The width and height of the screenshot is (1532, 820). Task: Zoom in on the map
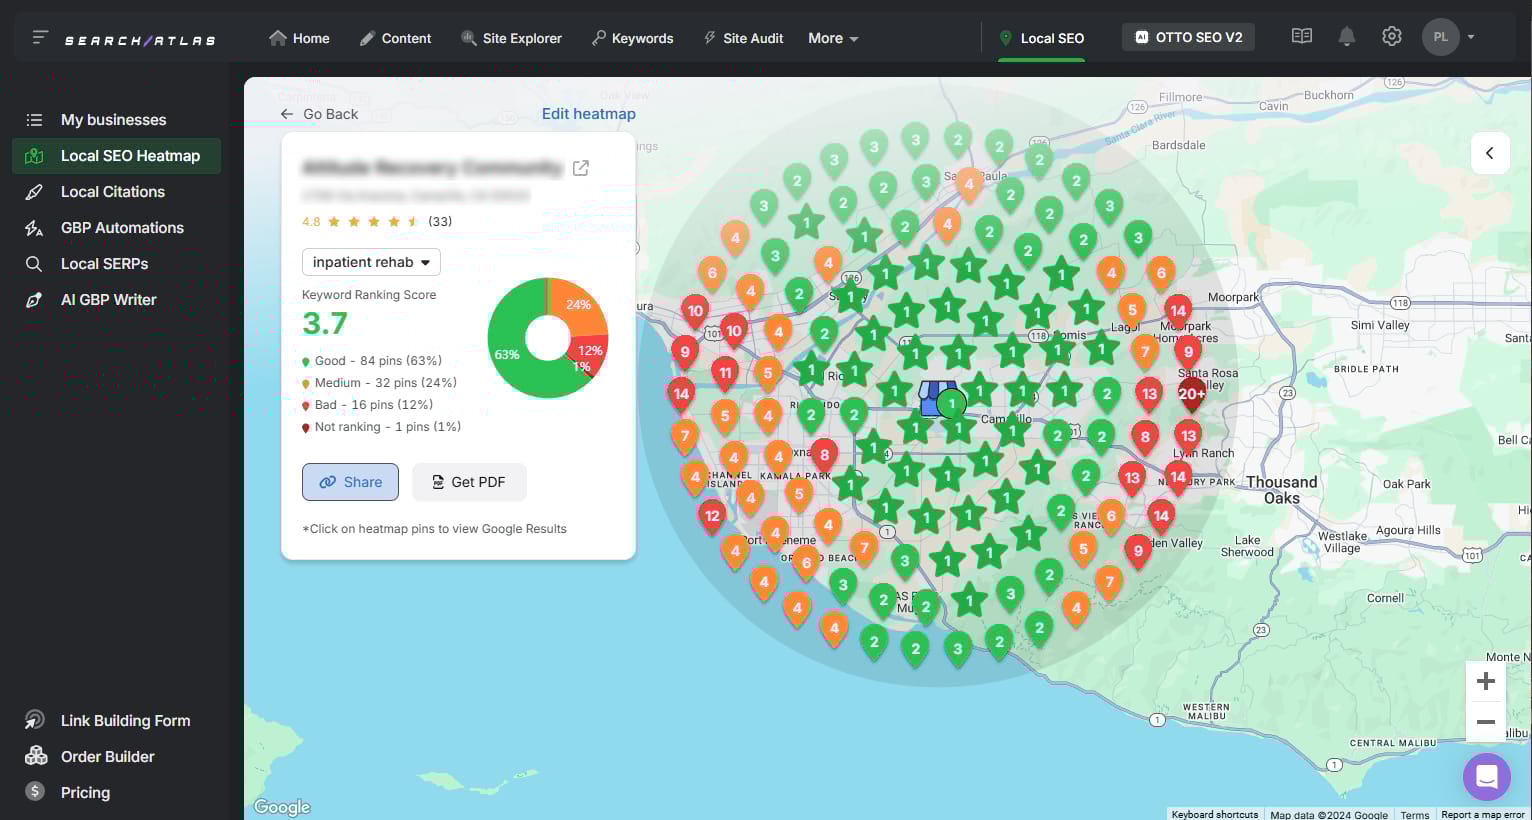click(1486, 682)
